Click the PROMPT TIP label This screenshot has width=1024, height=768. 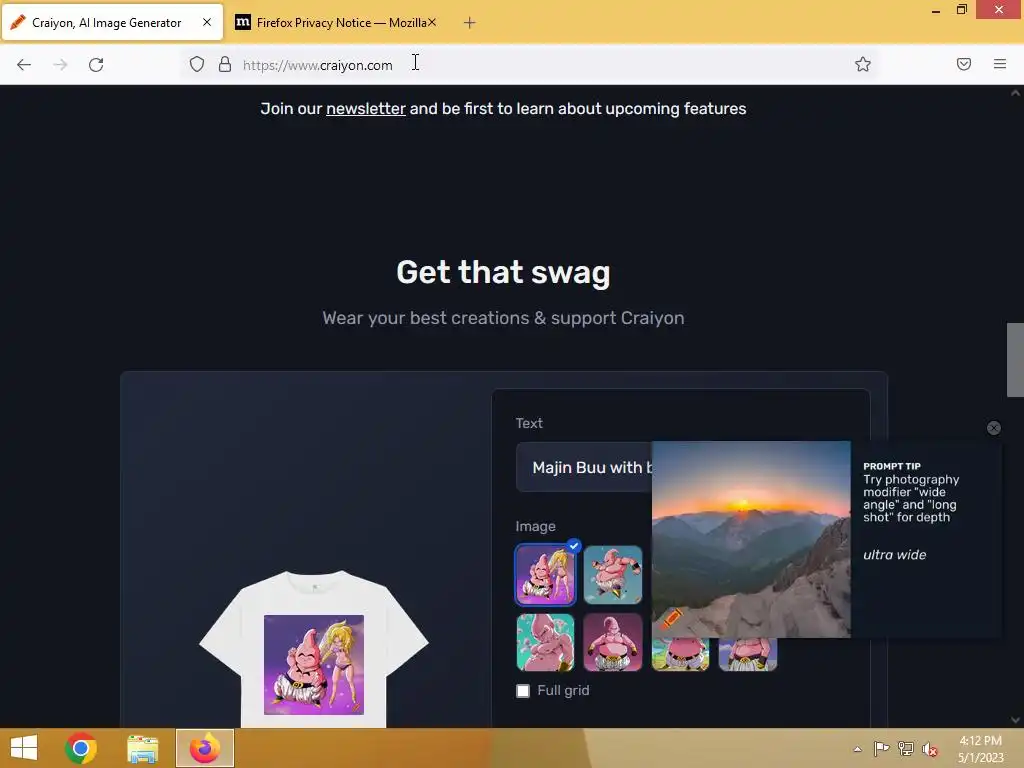891,466
